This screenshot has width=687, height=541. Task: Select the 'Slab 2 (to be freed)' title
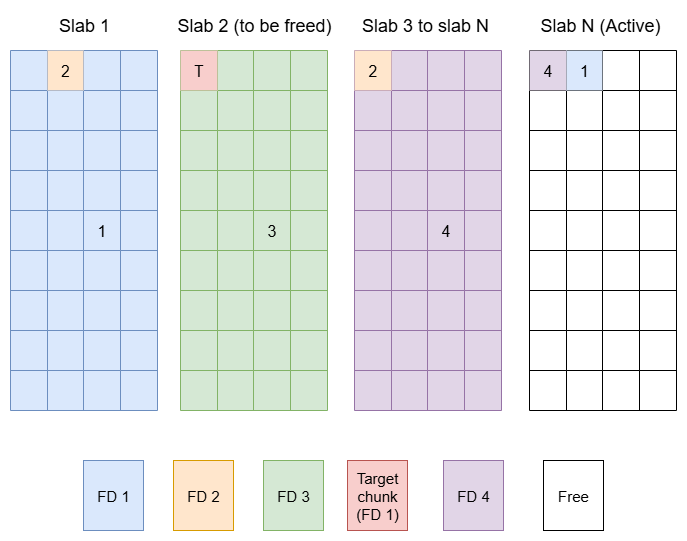[254, 26]
